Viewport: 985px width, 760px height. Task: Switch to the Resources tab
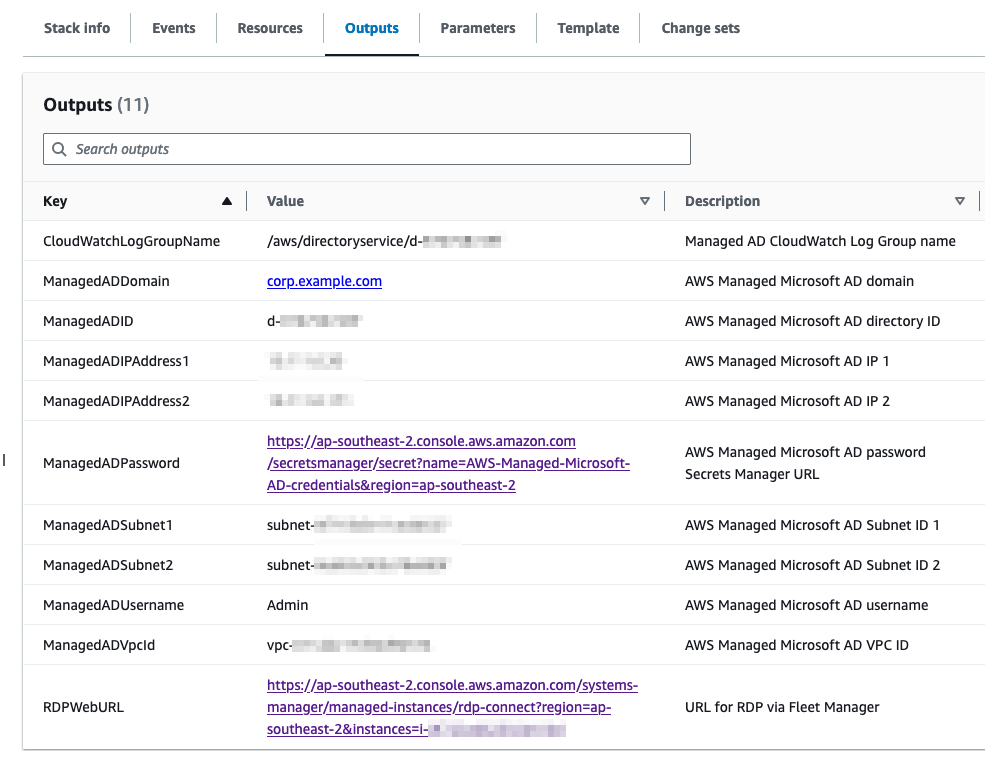coord(269,28)
